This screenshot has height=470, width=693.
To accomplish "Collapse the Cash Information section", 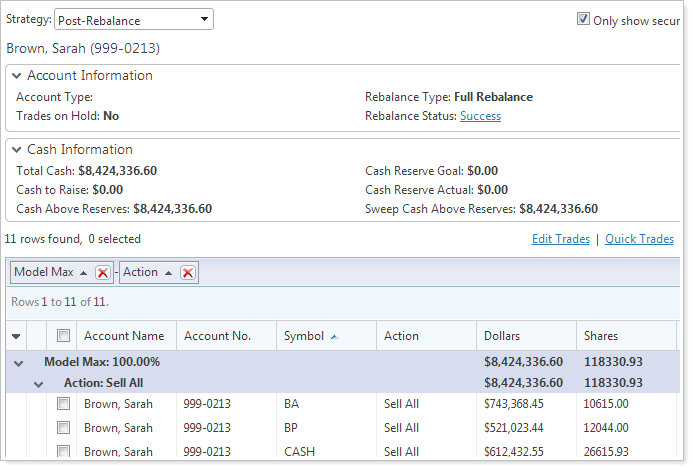I will click(16, 150).
